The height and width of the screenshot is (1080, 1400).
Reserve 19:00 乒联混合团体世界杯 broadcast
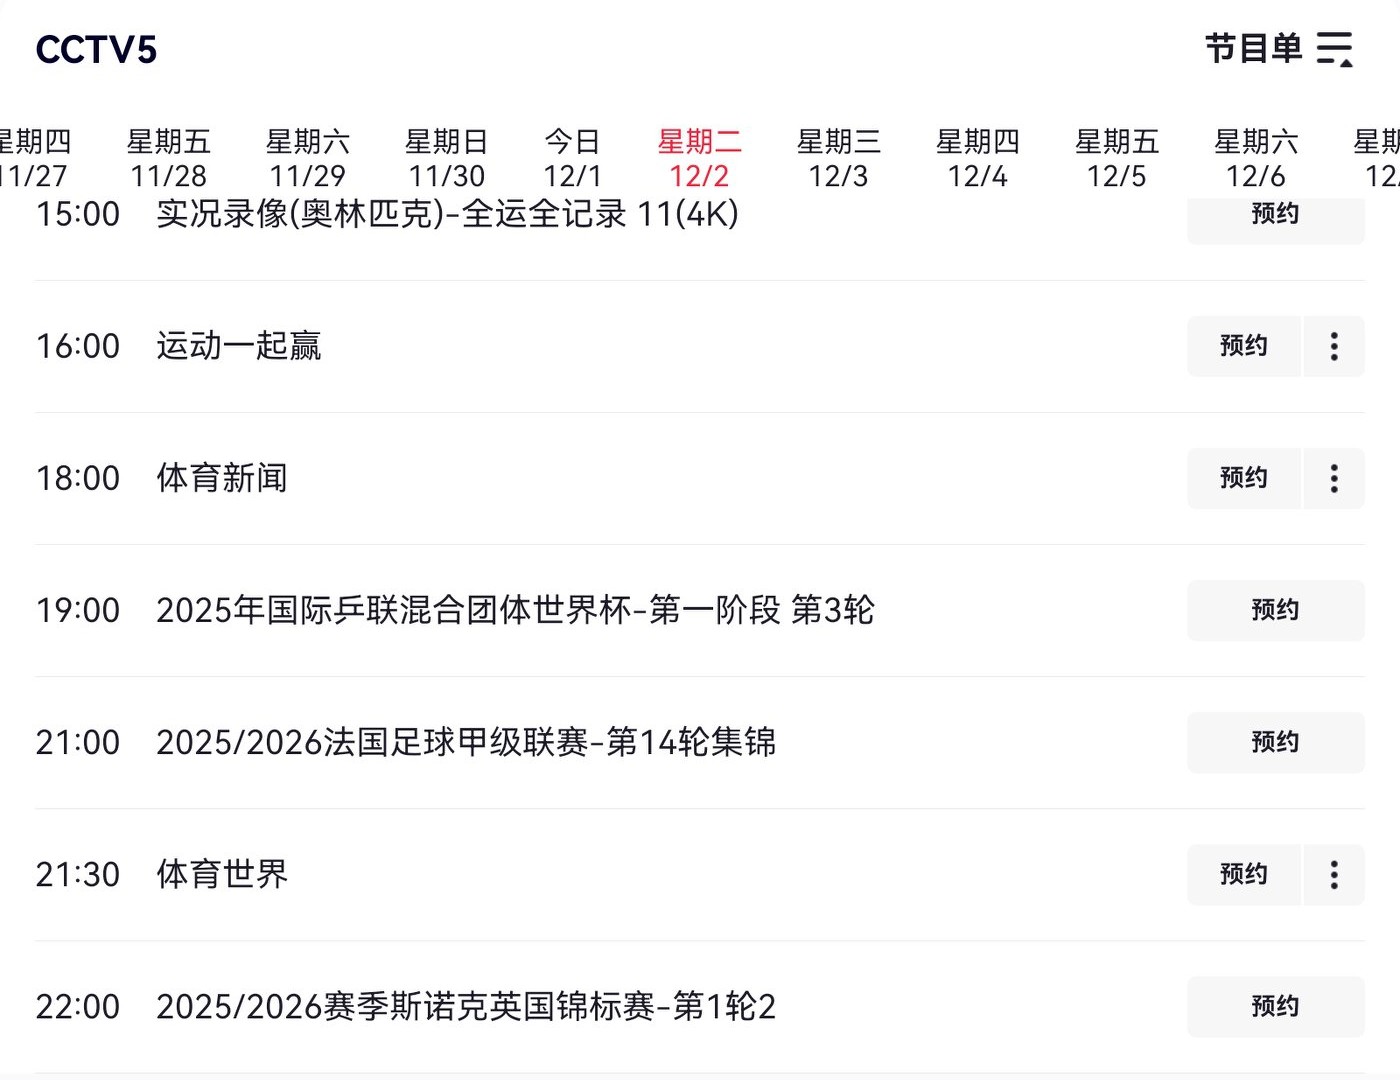point(1275,610)
